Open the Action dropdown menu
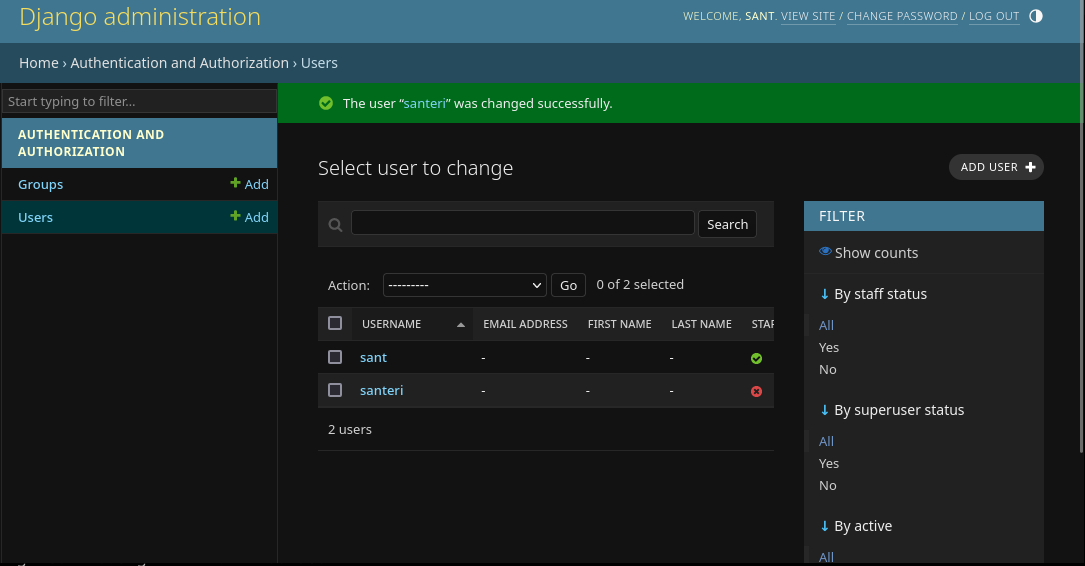Viewport: 1085px width, 566px height. (464, 285)
